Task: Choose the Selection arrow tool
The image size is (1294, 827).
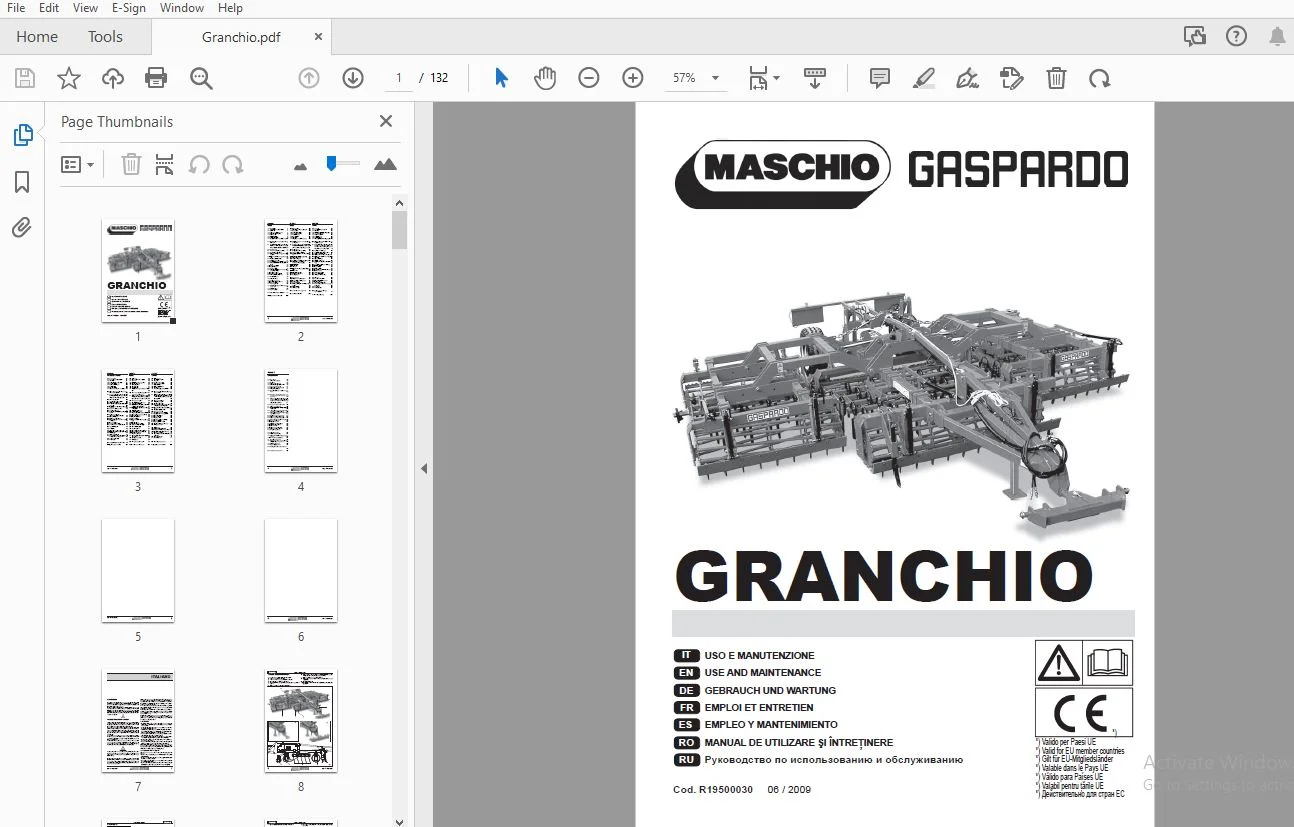Action: coord(501,78)
